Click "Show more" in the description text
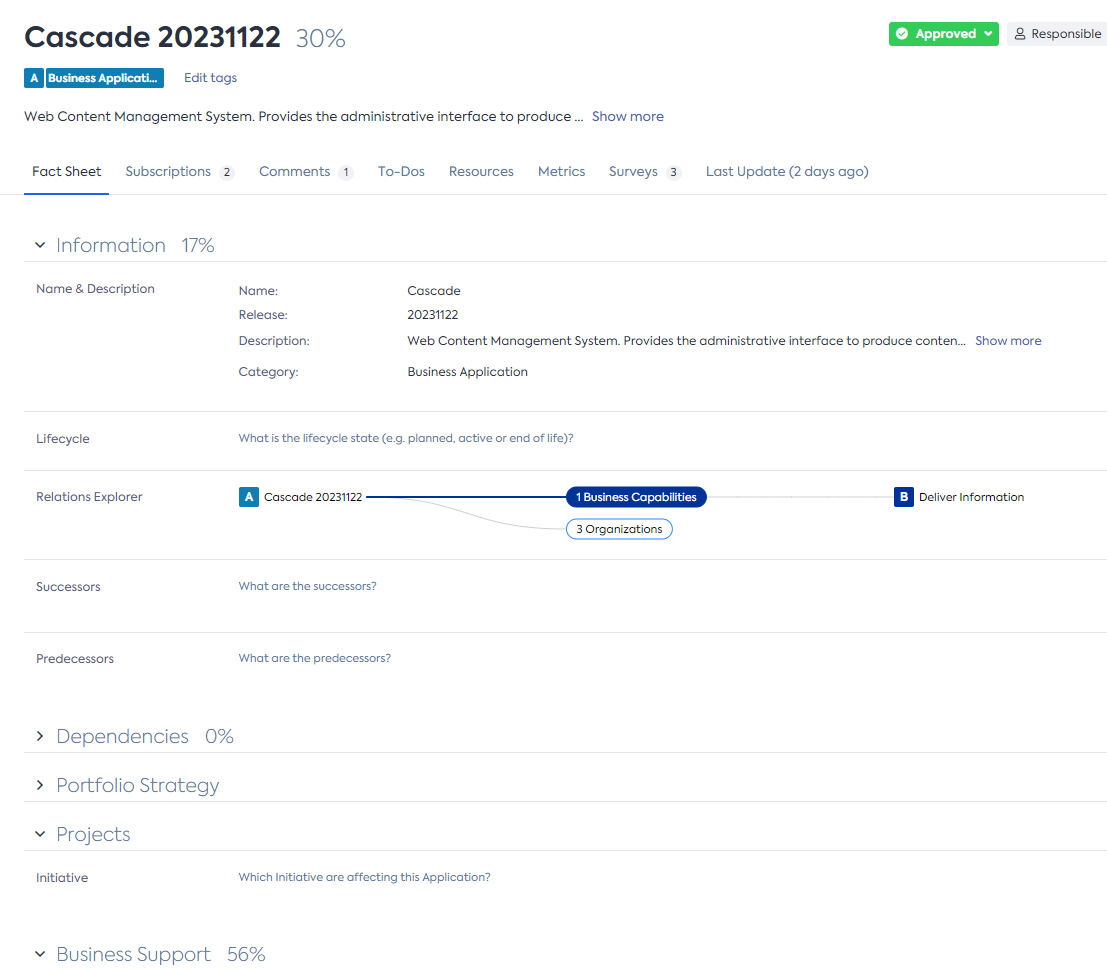Screen dimensions: 1107x968 (x=627, y=116)
